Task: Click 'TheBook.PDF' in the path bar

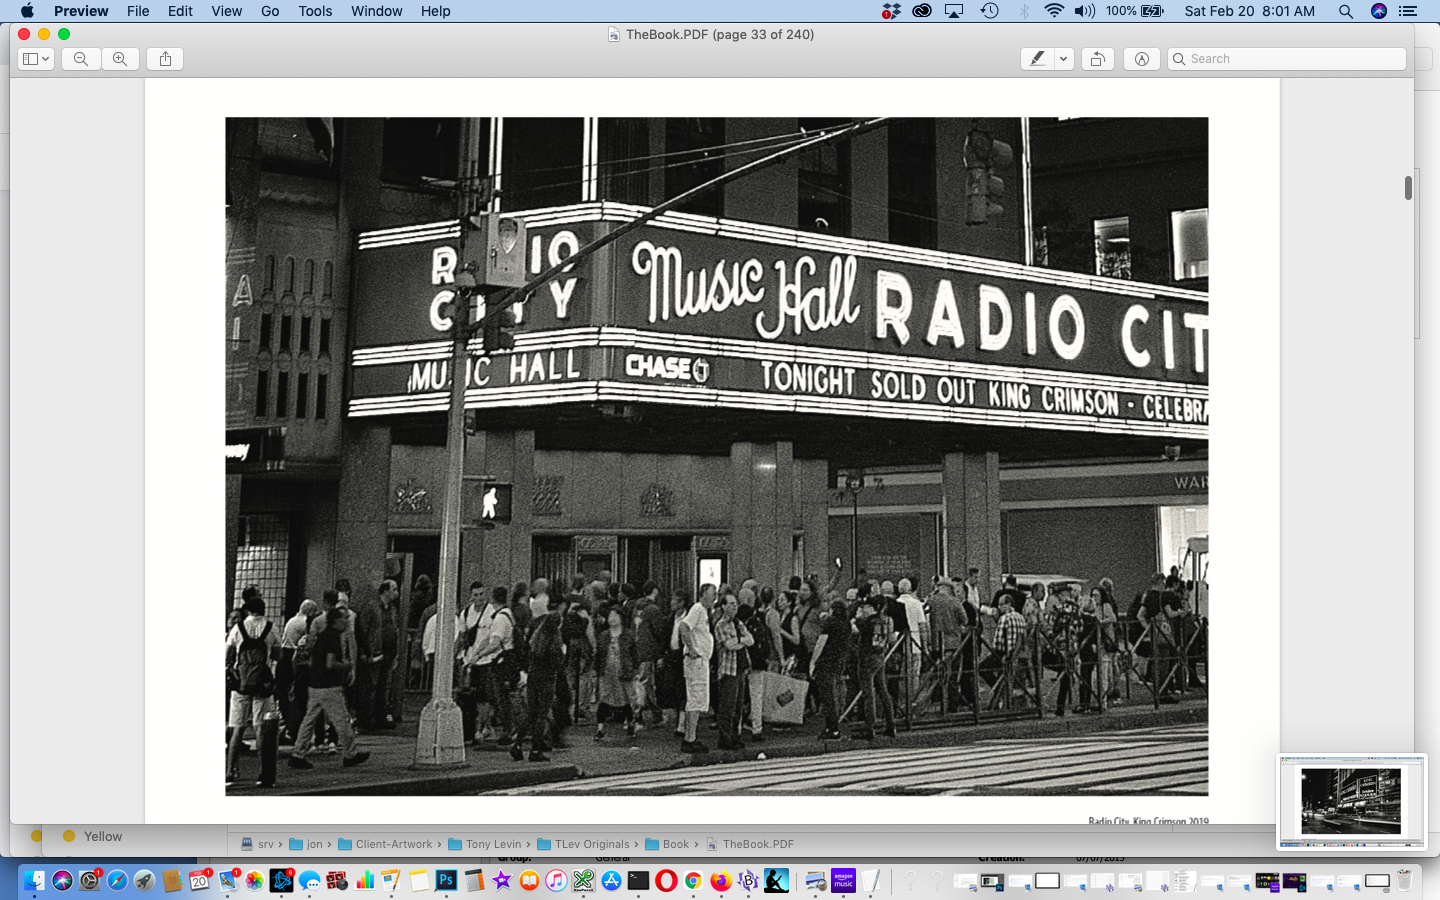Action: click(750, 844)
